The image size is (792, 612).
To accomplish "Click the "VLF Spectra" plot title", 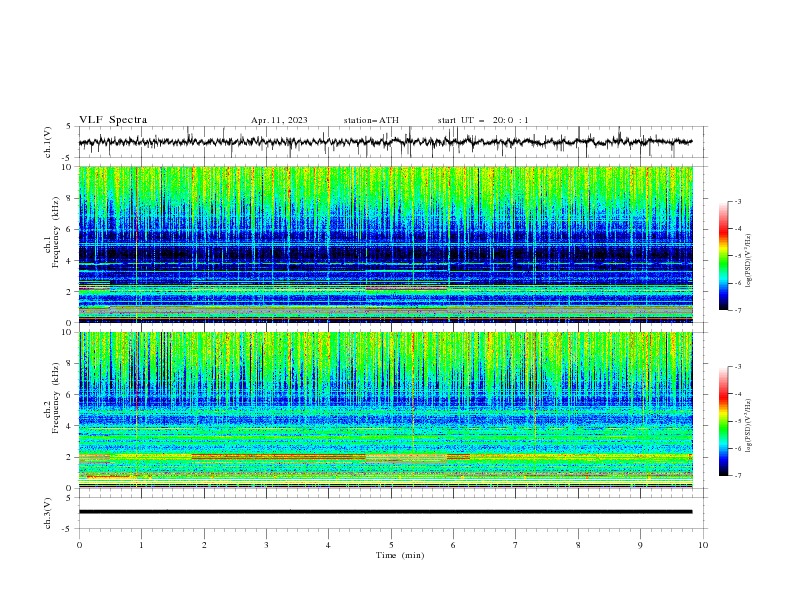I will coord(113,120).
